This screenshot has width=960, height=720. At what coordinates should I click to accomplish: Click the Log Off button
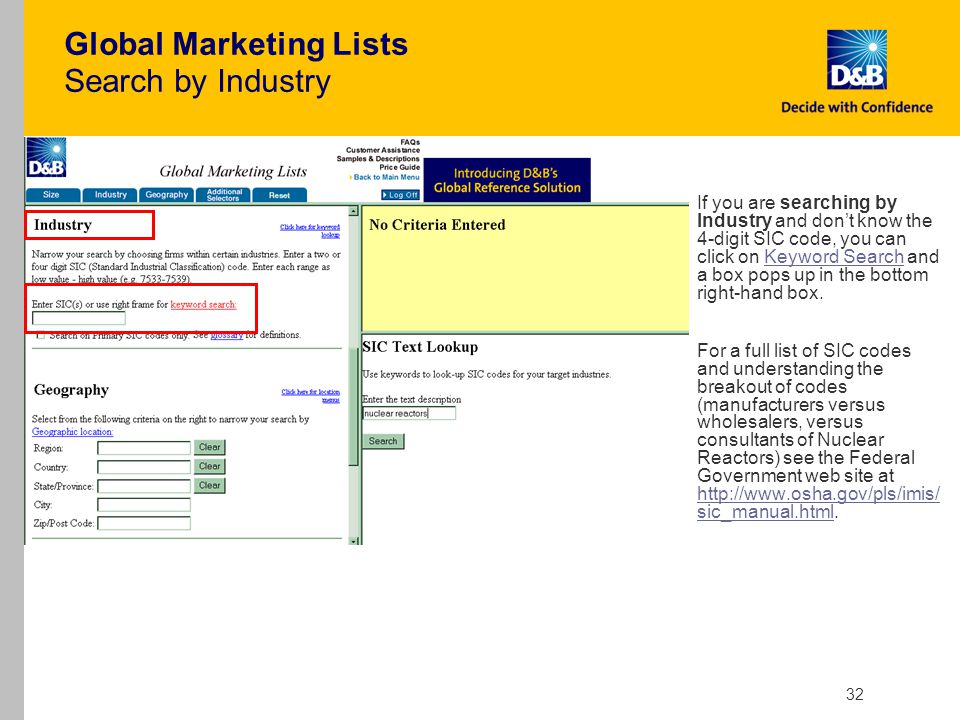pos(400,195)
